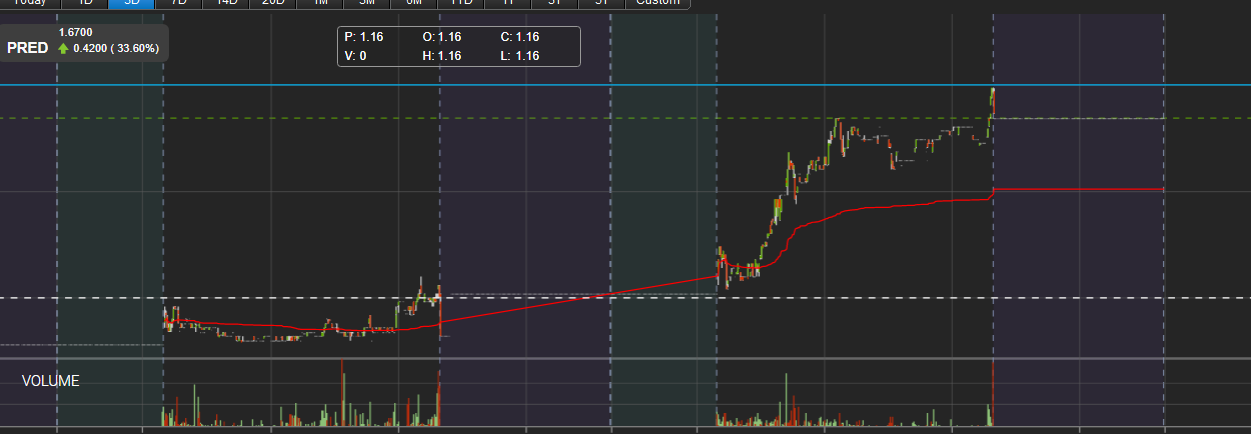Click the PRED ticker symbol label
Image resolution: width=1251 pixels, height=434 pixels.
click(x=27, y=47)
